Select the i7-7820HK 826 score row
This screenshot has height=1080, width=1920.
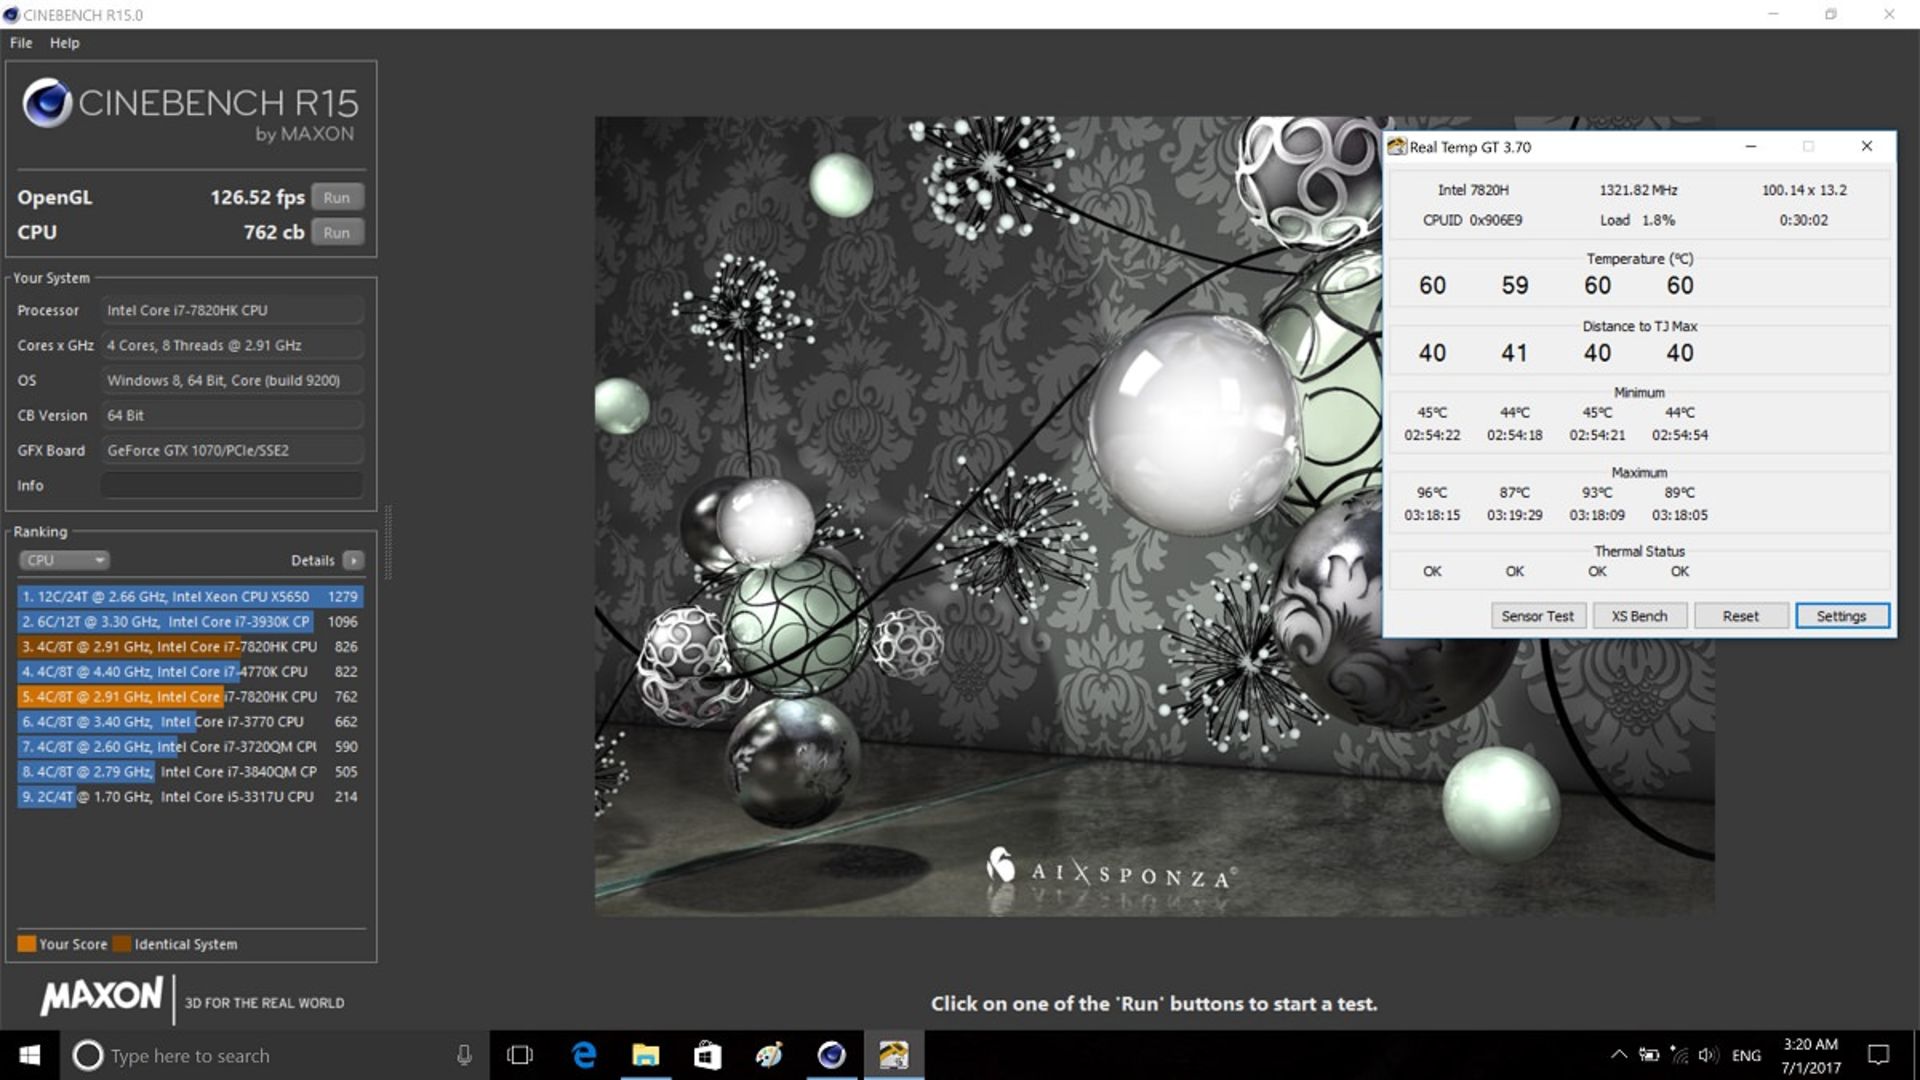[190, 646]
